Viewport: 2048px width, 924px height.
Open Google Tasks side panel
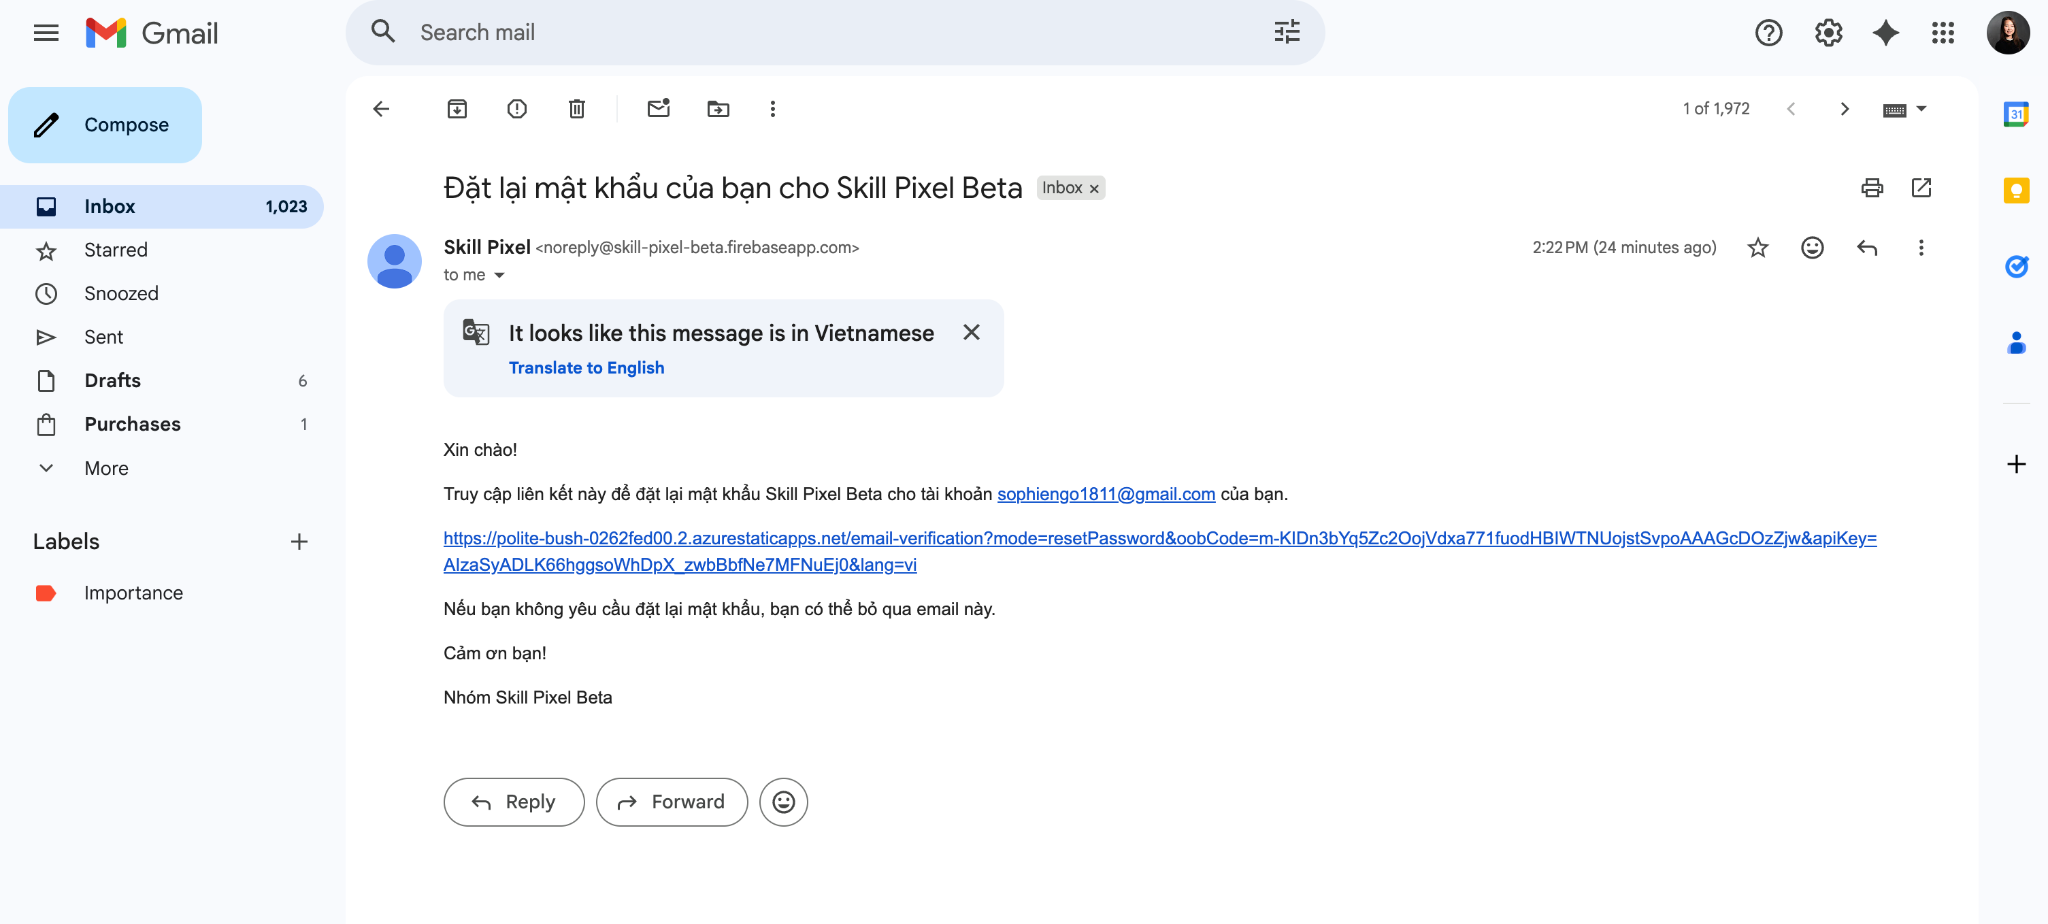coord(2017,266)
